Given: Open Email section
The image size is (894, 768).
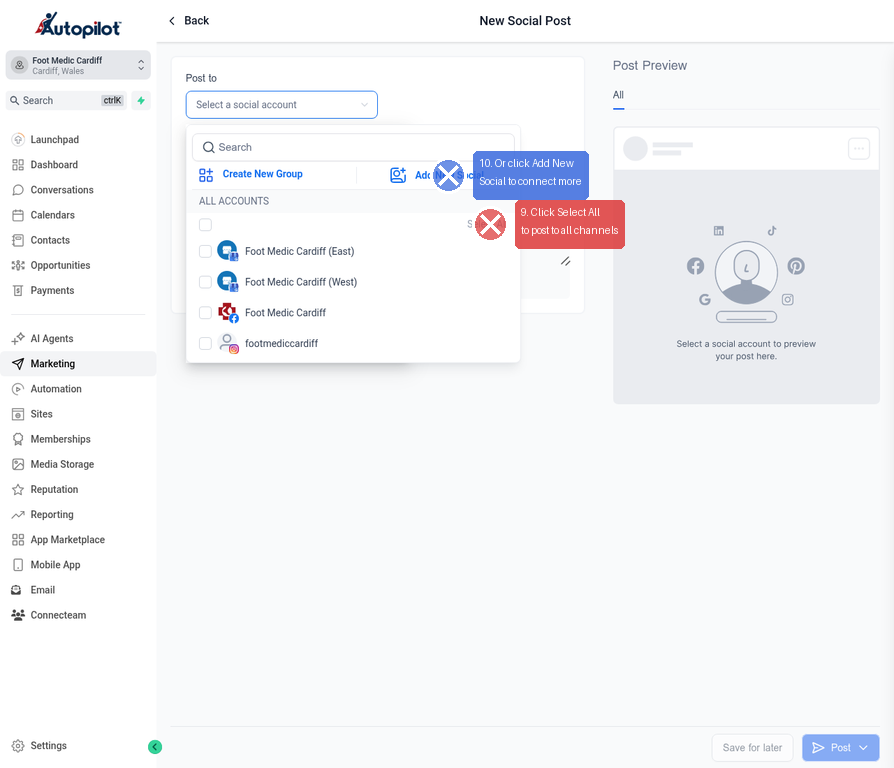Looking at the screenshot, I should click(x=43, y=590).
